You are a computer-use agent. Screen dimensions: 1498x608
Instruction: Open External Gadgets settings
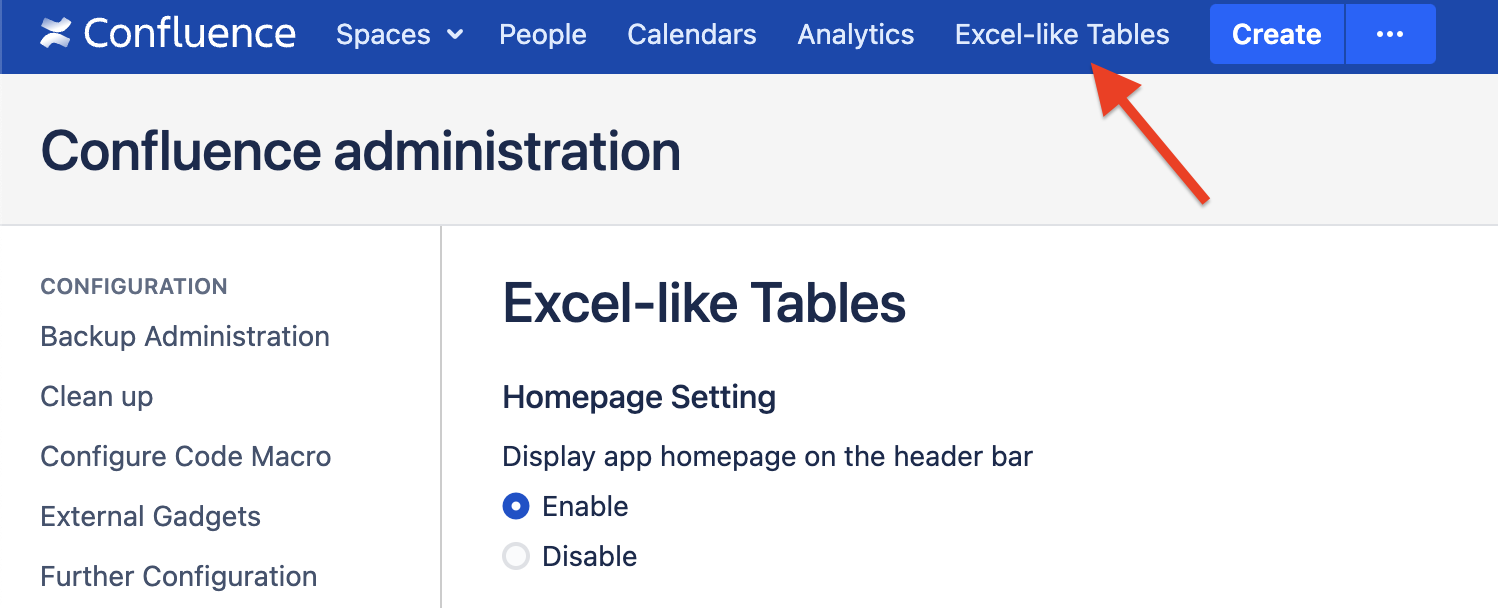pos(151,517)
